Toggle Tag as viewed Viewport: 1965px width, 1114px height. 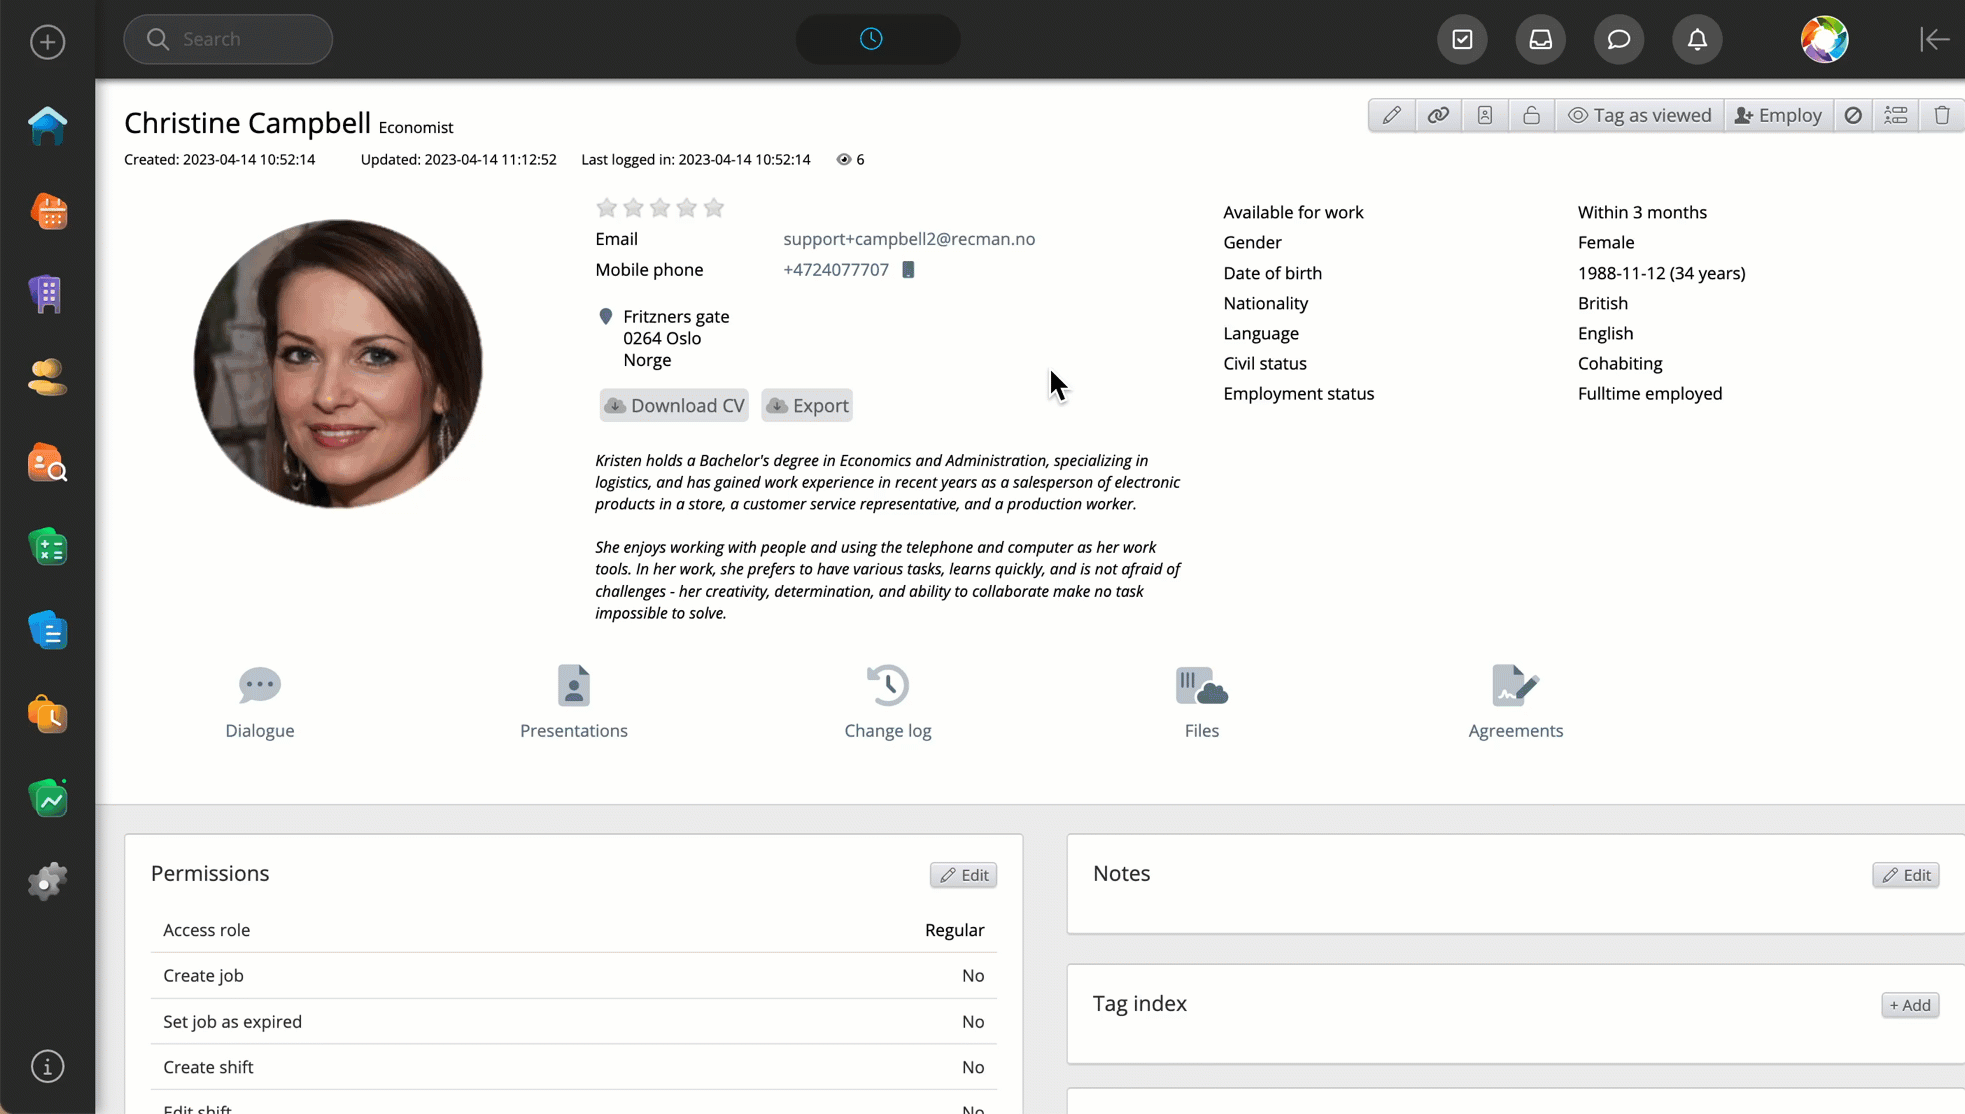1639,115
